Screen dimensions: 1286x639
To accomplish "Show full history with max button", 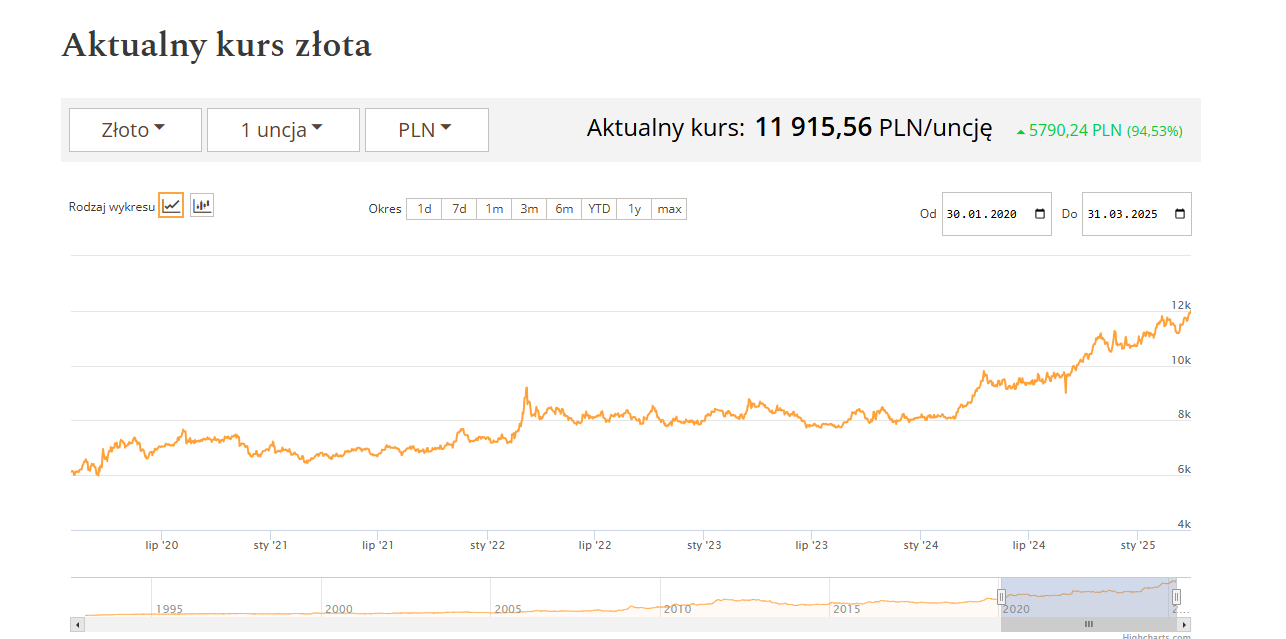I will pos(669,209).
